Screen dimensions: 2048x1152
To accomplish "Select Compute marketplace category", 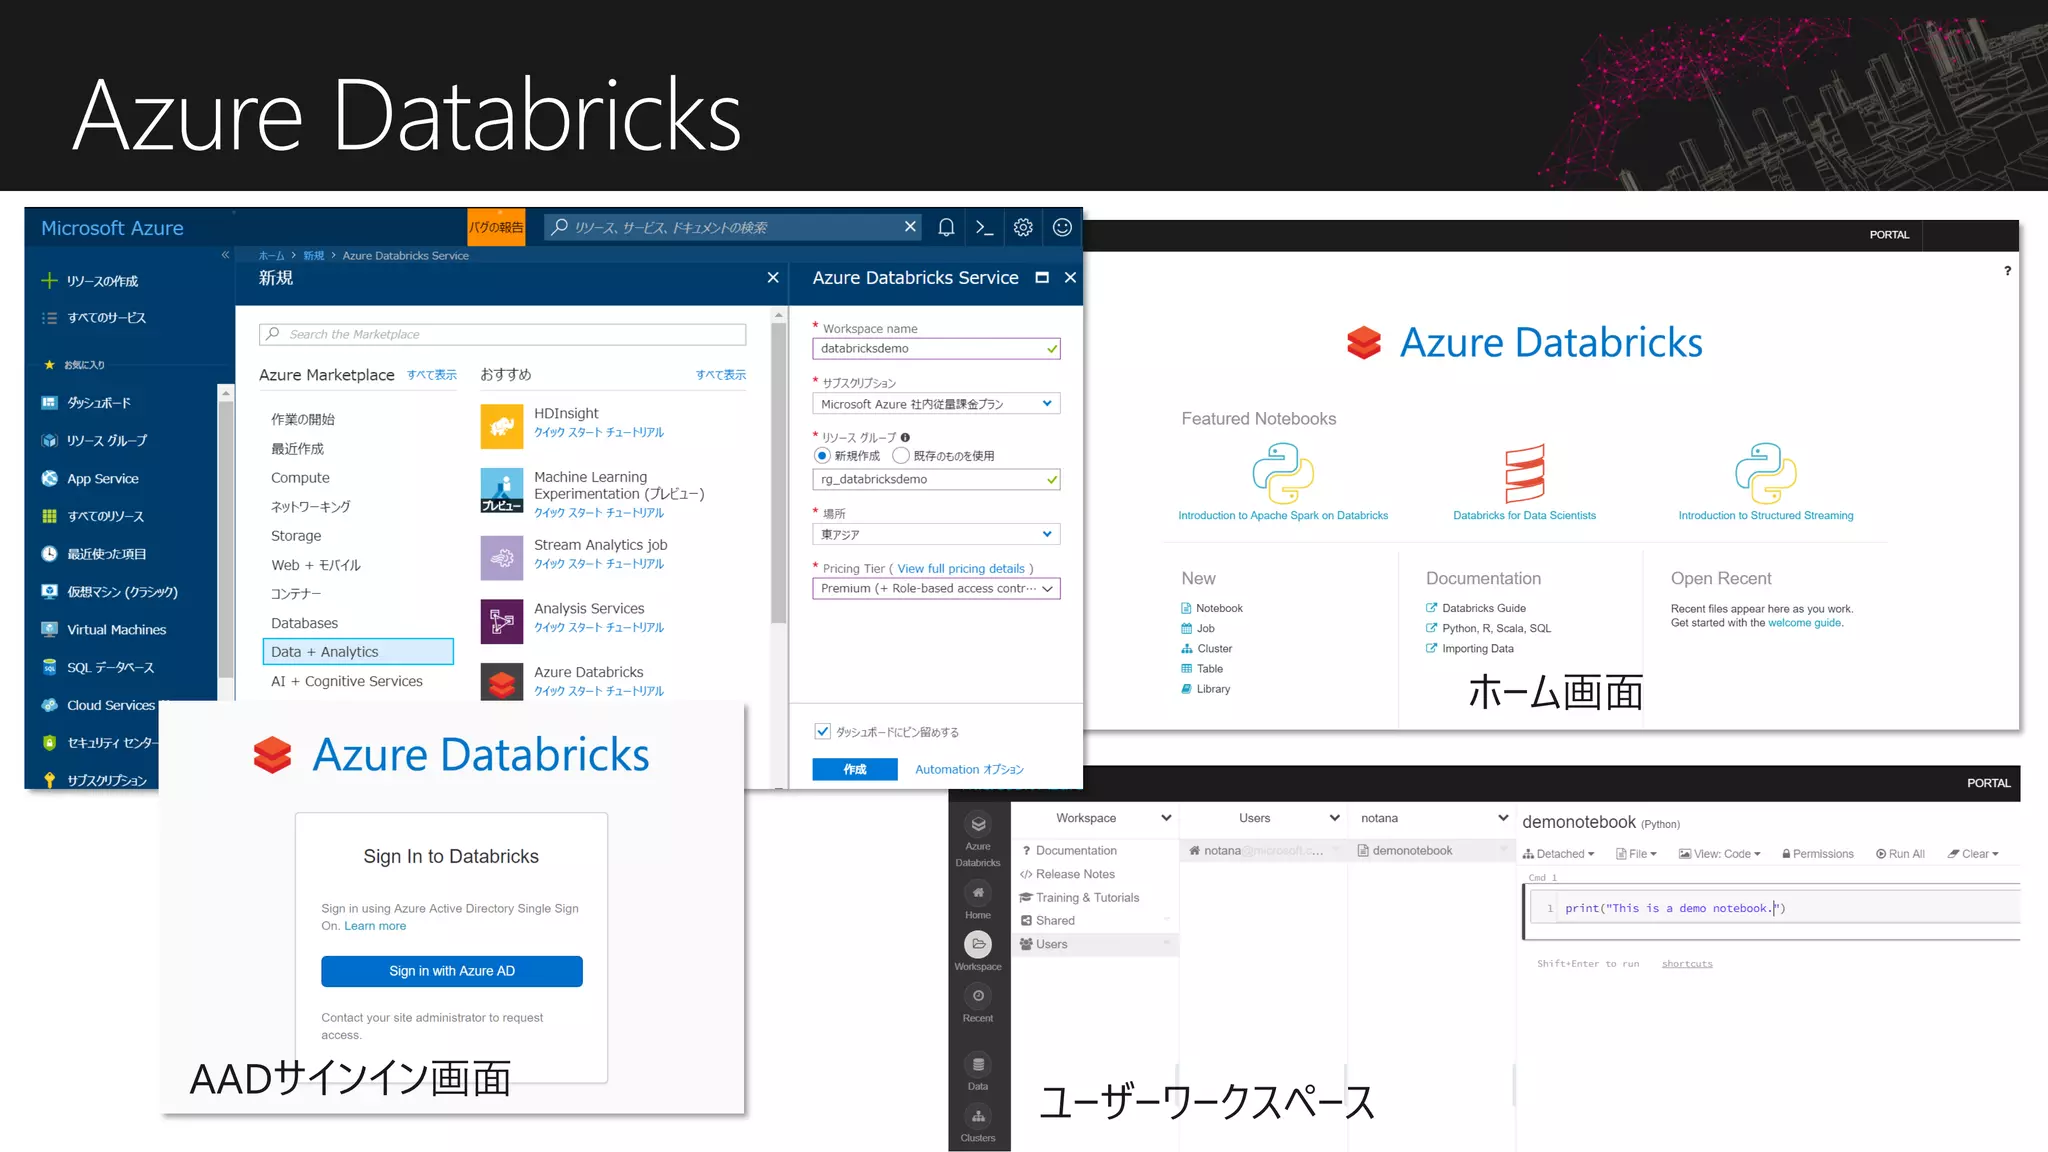I will 300,478.
